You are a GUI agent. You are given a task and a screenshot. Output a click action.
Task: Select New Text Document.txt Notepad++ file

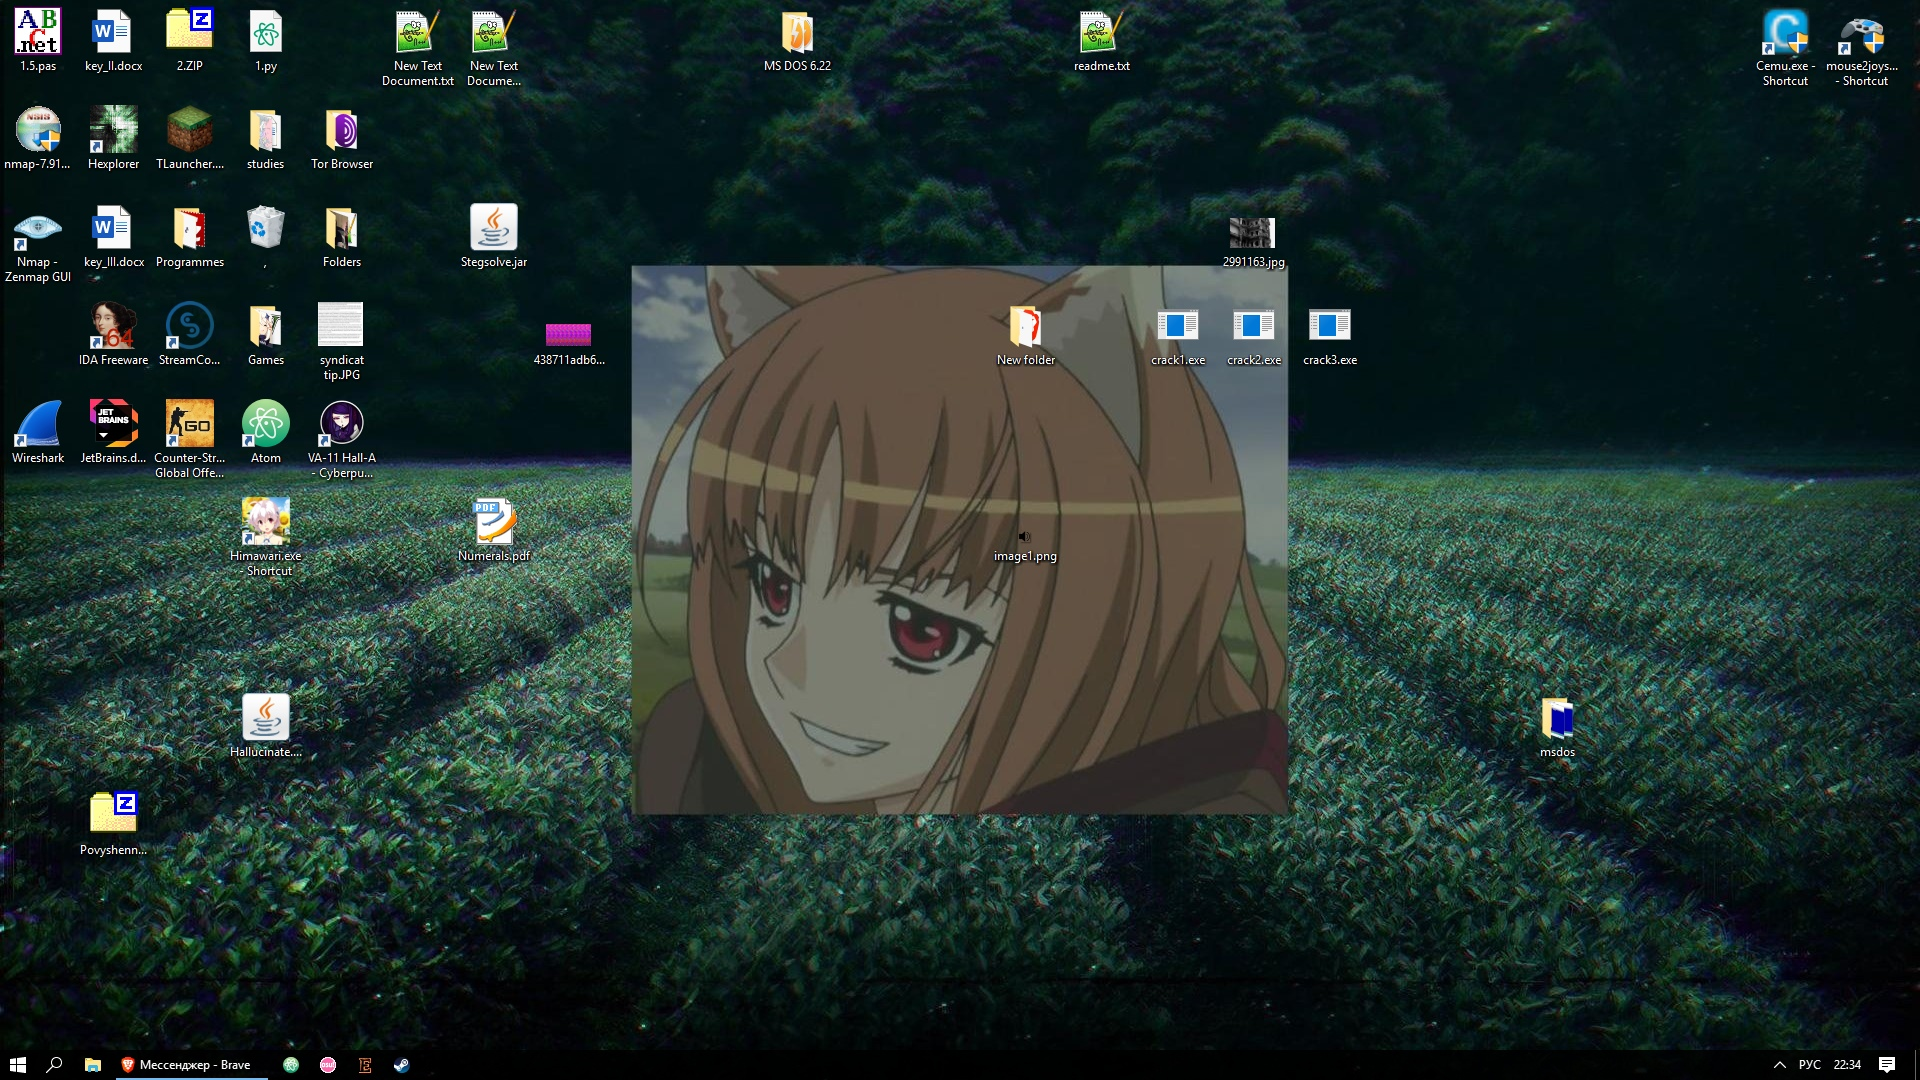pos(417,32)
